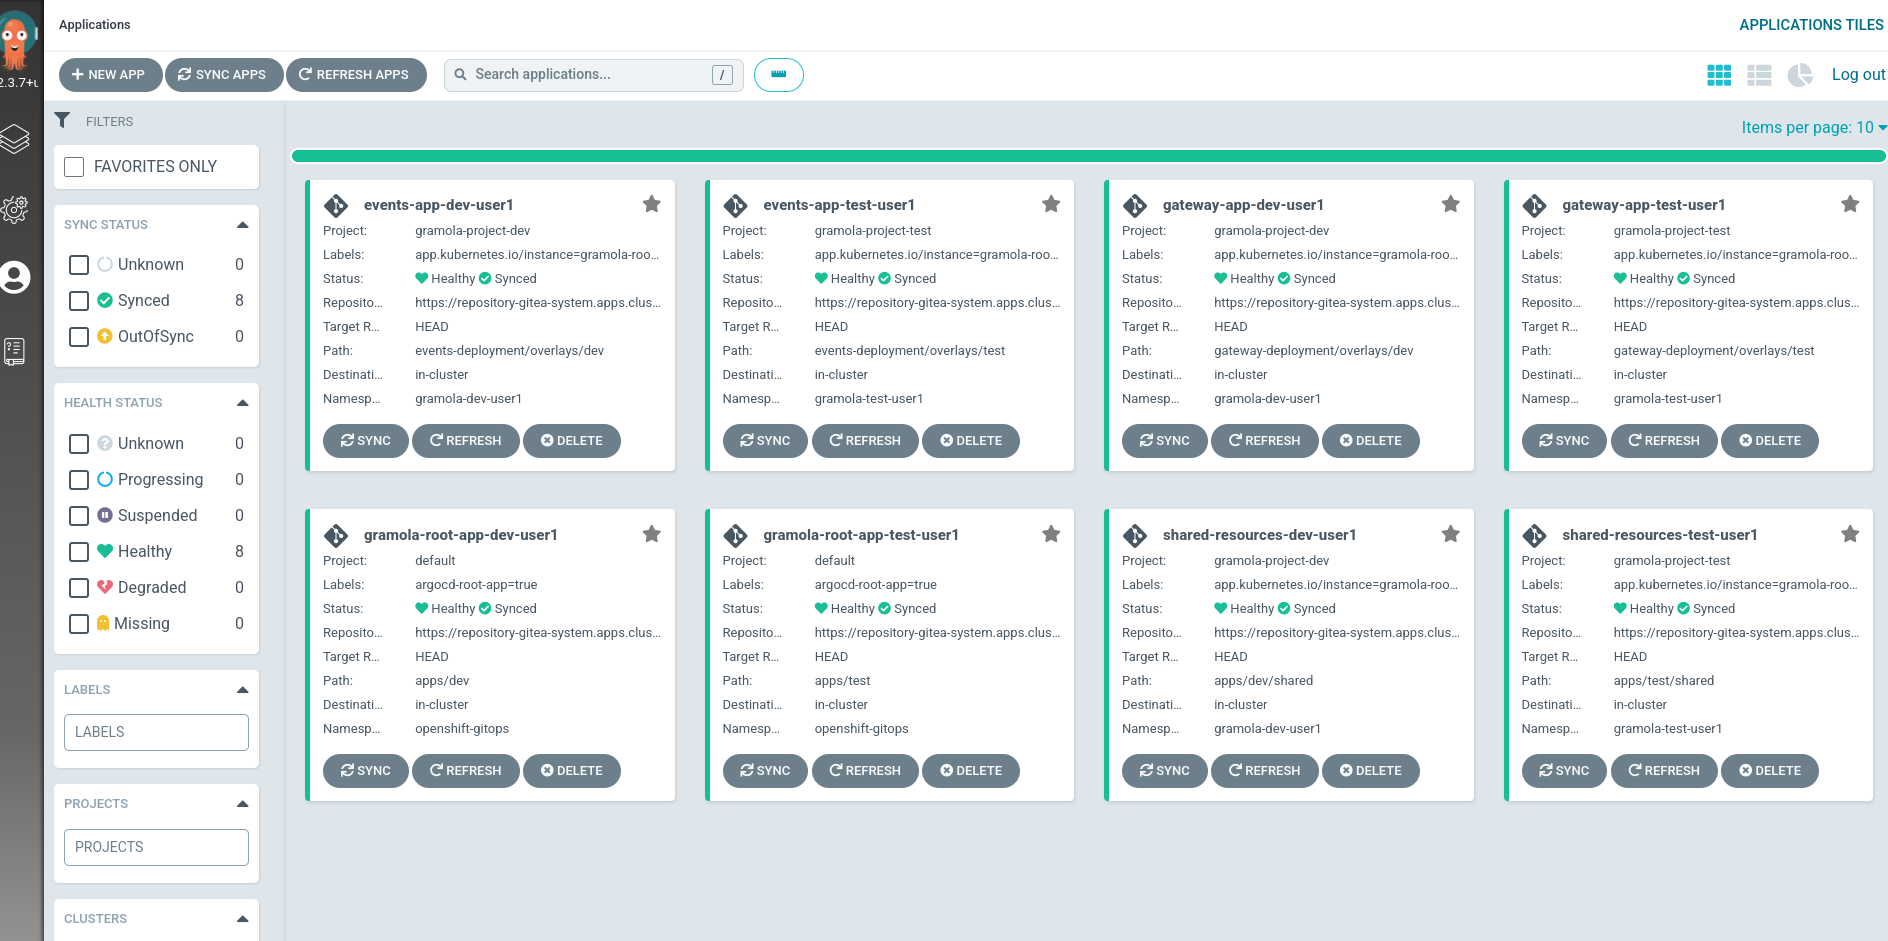Open the Documentation icon in sidebar
This screenshot has height=941, width=1888.
16,351
